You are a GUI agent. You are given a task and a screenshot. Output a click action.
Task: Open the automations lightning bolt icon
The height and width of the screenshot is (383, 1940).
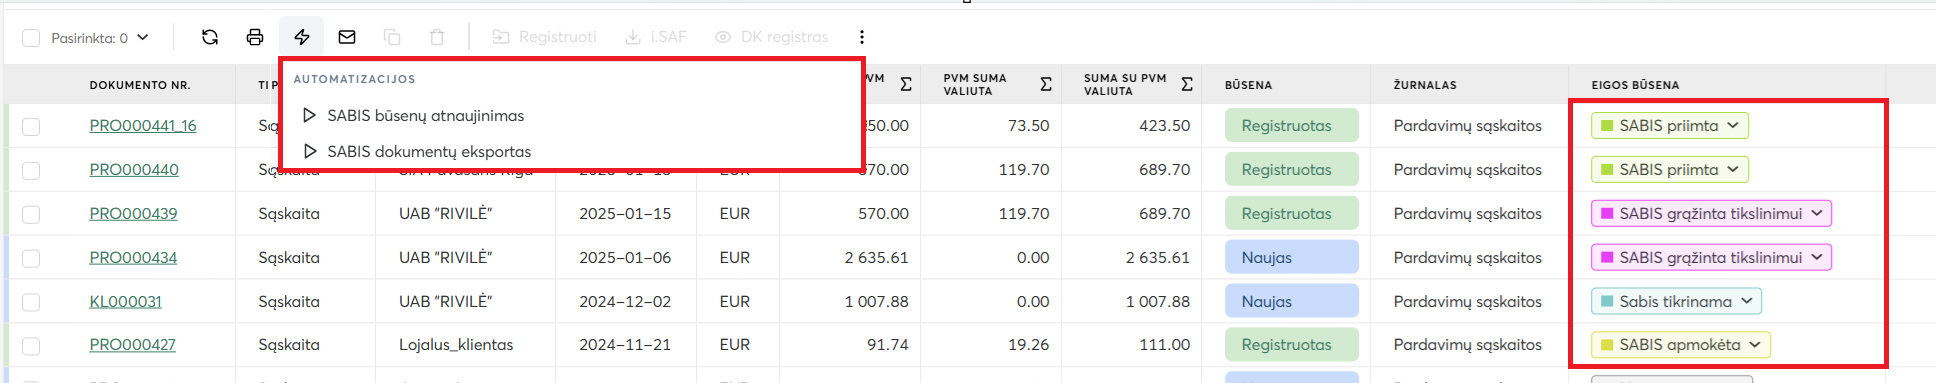pos(301,37)
